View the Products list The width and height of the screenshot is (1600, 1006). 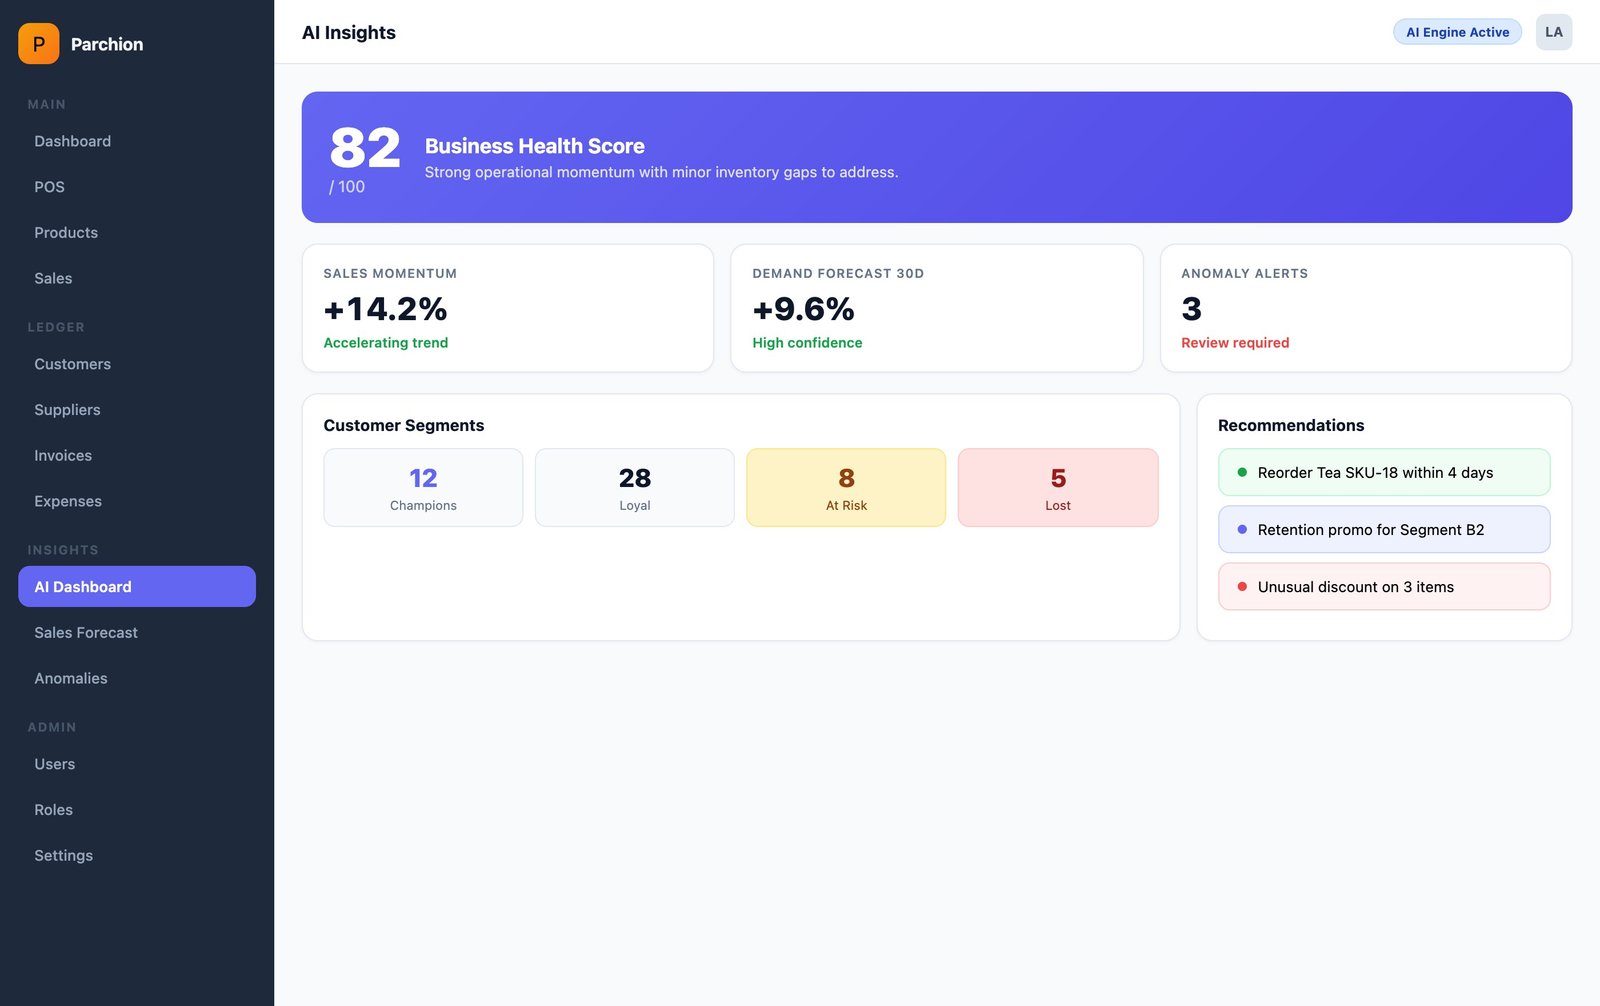(66, 232)
